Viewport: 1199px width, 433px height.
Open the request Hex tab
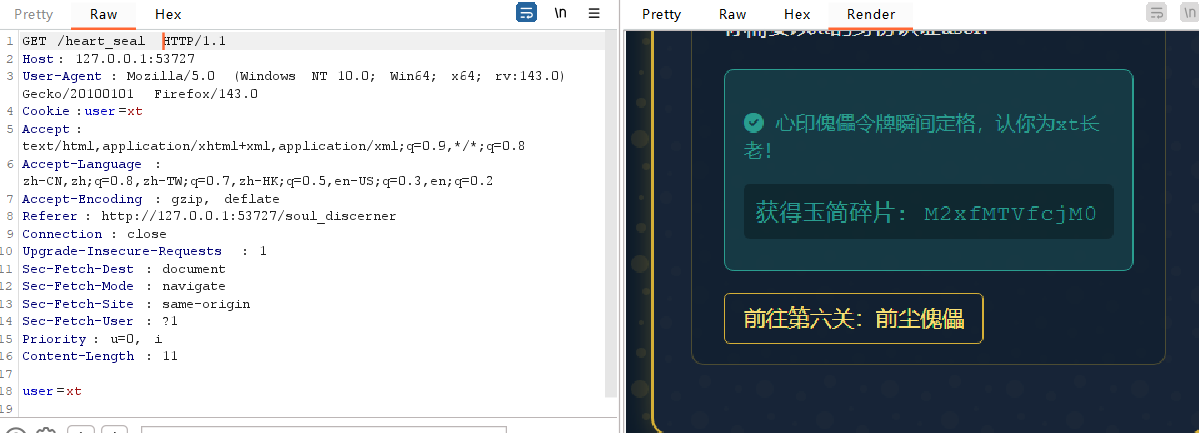[168, 15]
